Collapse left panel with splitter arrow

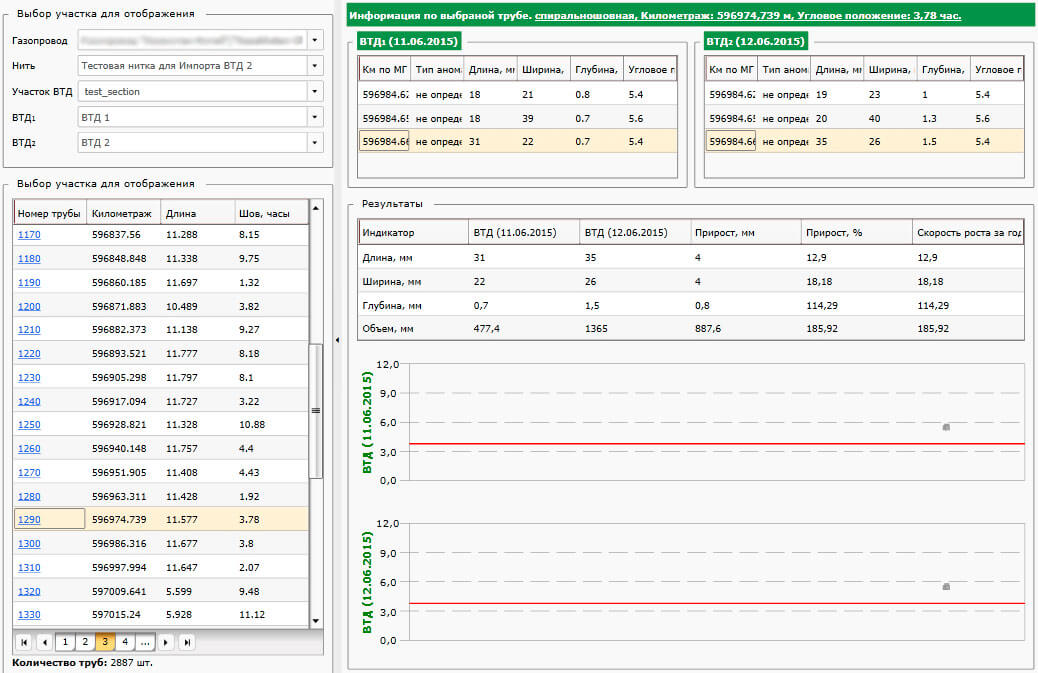[338, 340]
